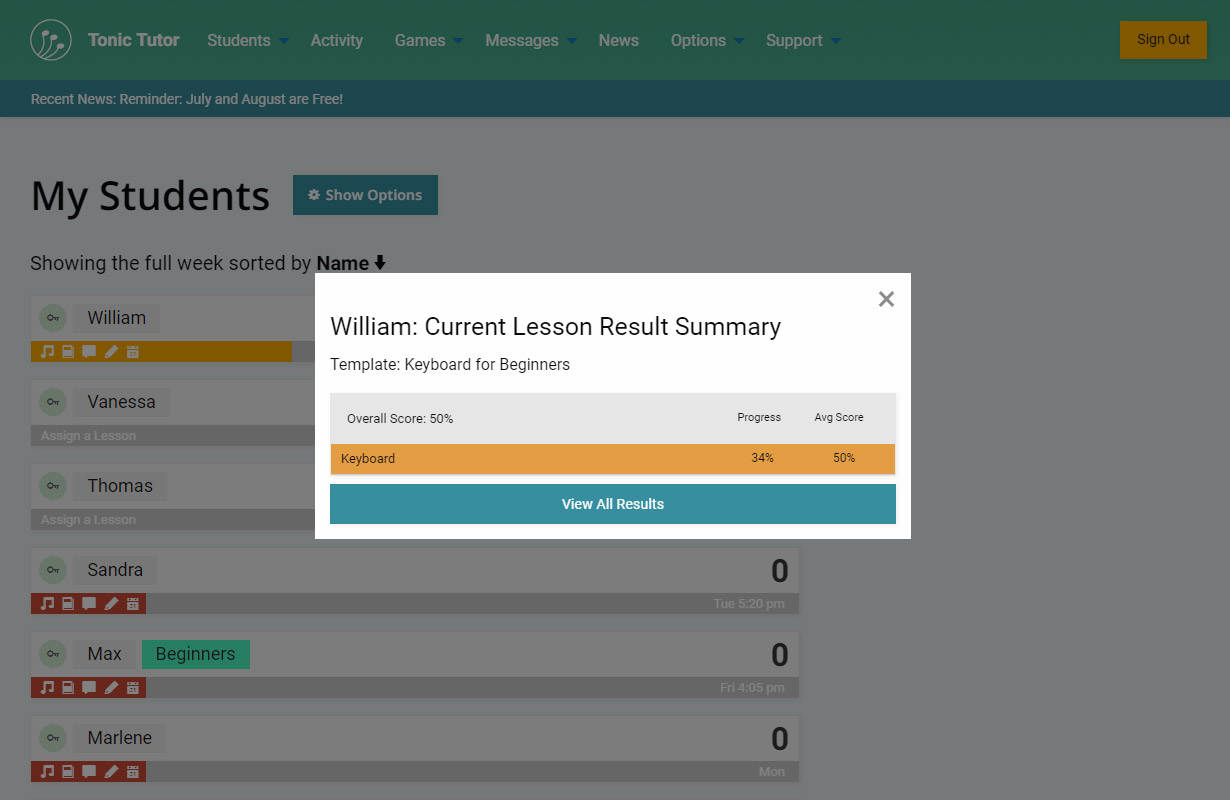Screen dimensions: 1230x800
Task: Click the music note icon in Sandra's row
Action: pyautogui.click(x=47, y=604)
